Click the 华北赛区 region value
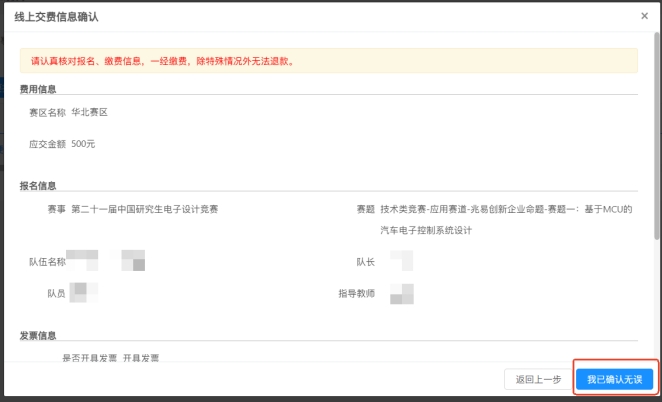Image resolution: width=662 pixels, height=402 pixels. 89,112
